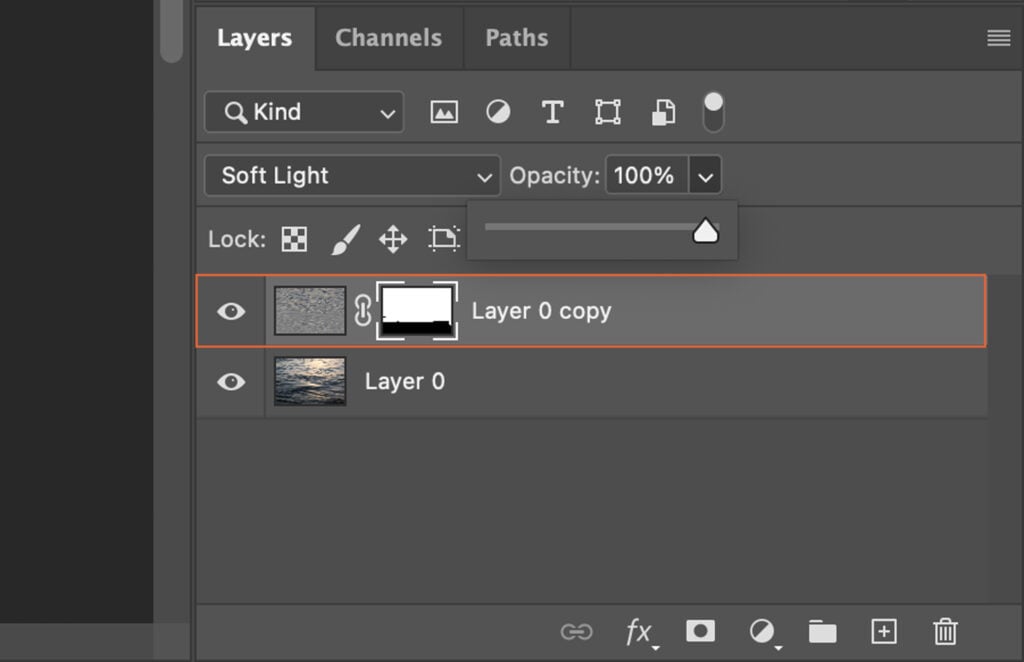Create a new adjustment layer
This screenshot has height=662, width=1024.
761,631
